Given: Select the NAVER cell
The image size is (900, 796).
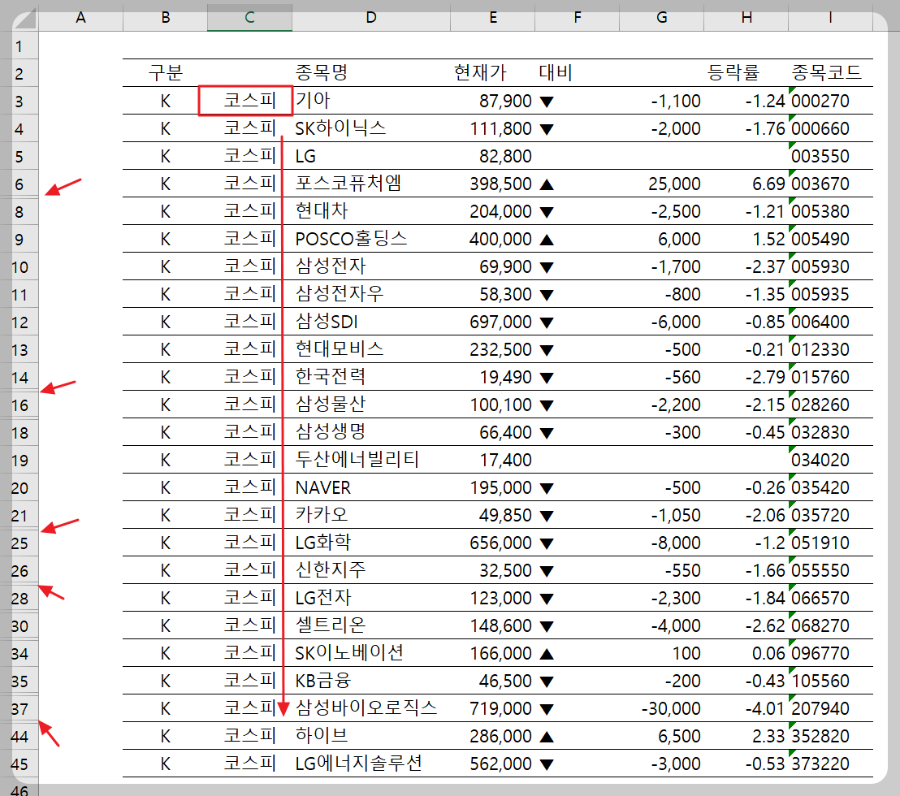Looking at the screenshot, I should click(x=371, y=487).
